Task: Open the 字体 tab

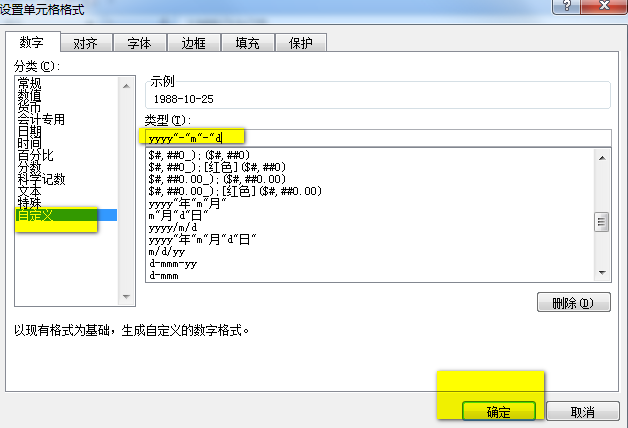Action: (140, 43)
